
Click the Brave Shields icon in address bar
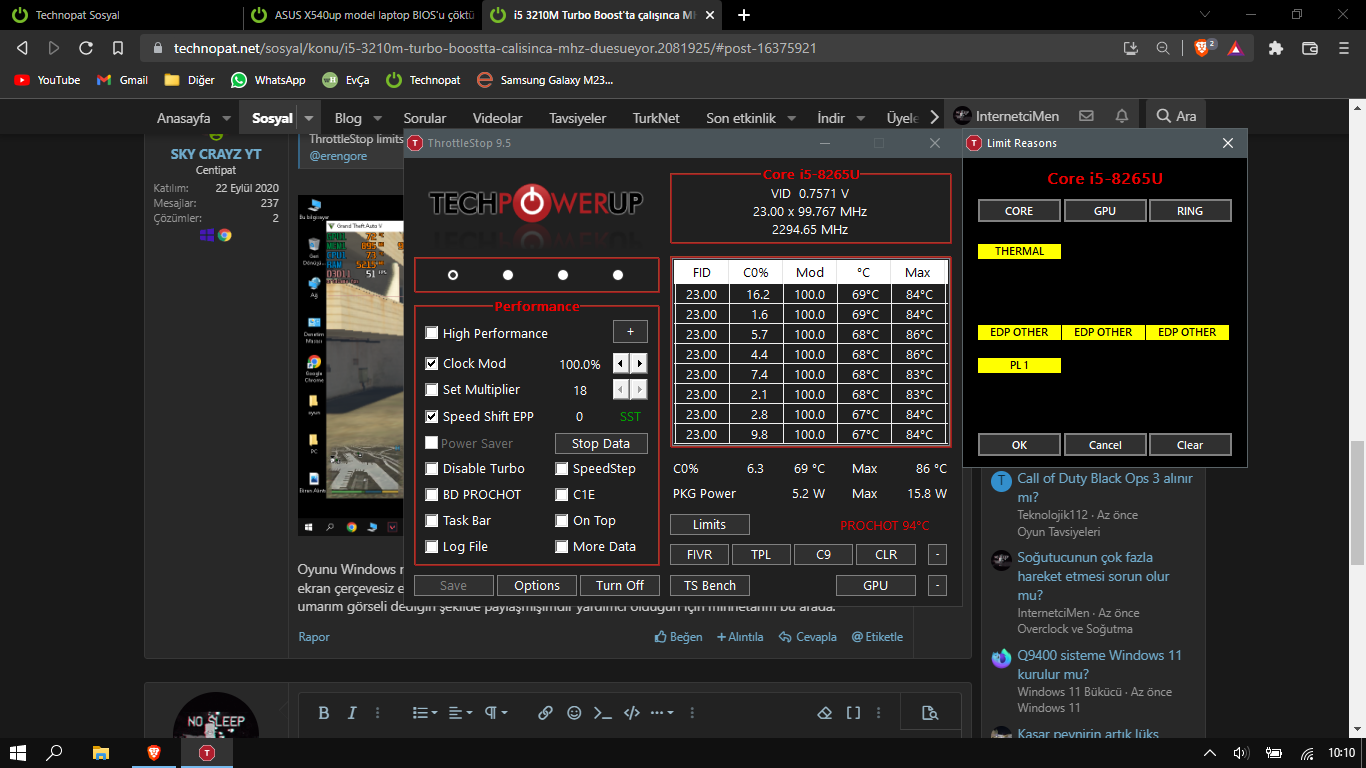coord(1203,48)
